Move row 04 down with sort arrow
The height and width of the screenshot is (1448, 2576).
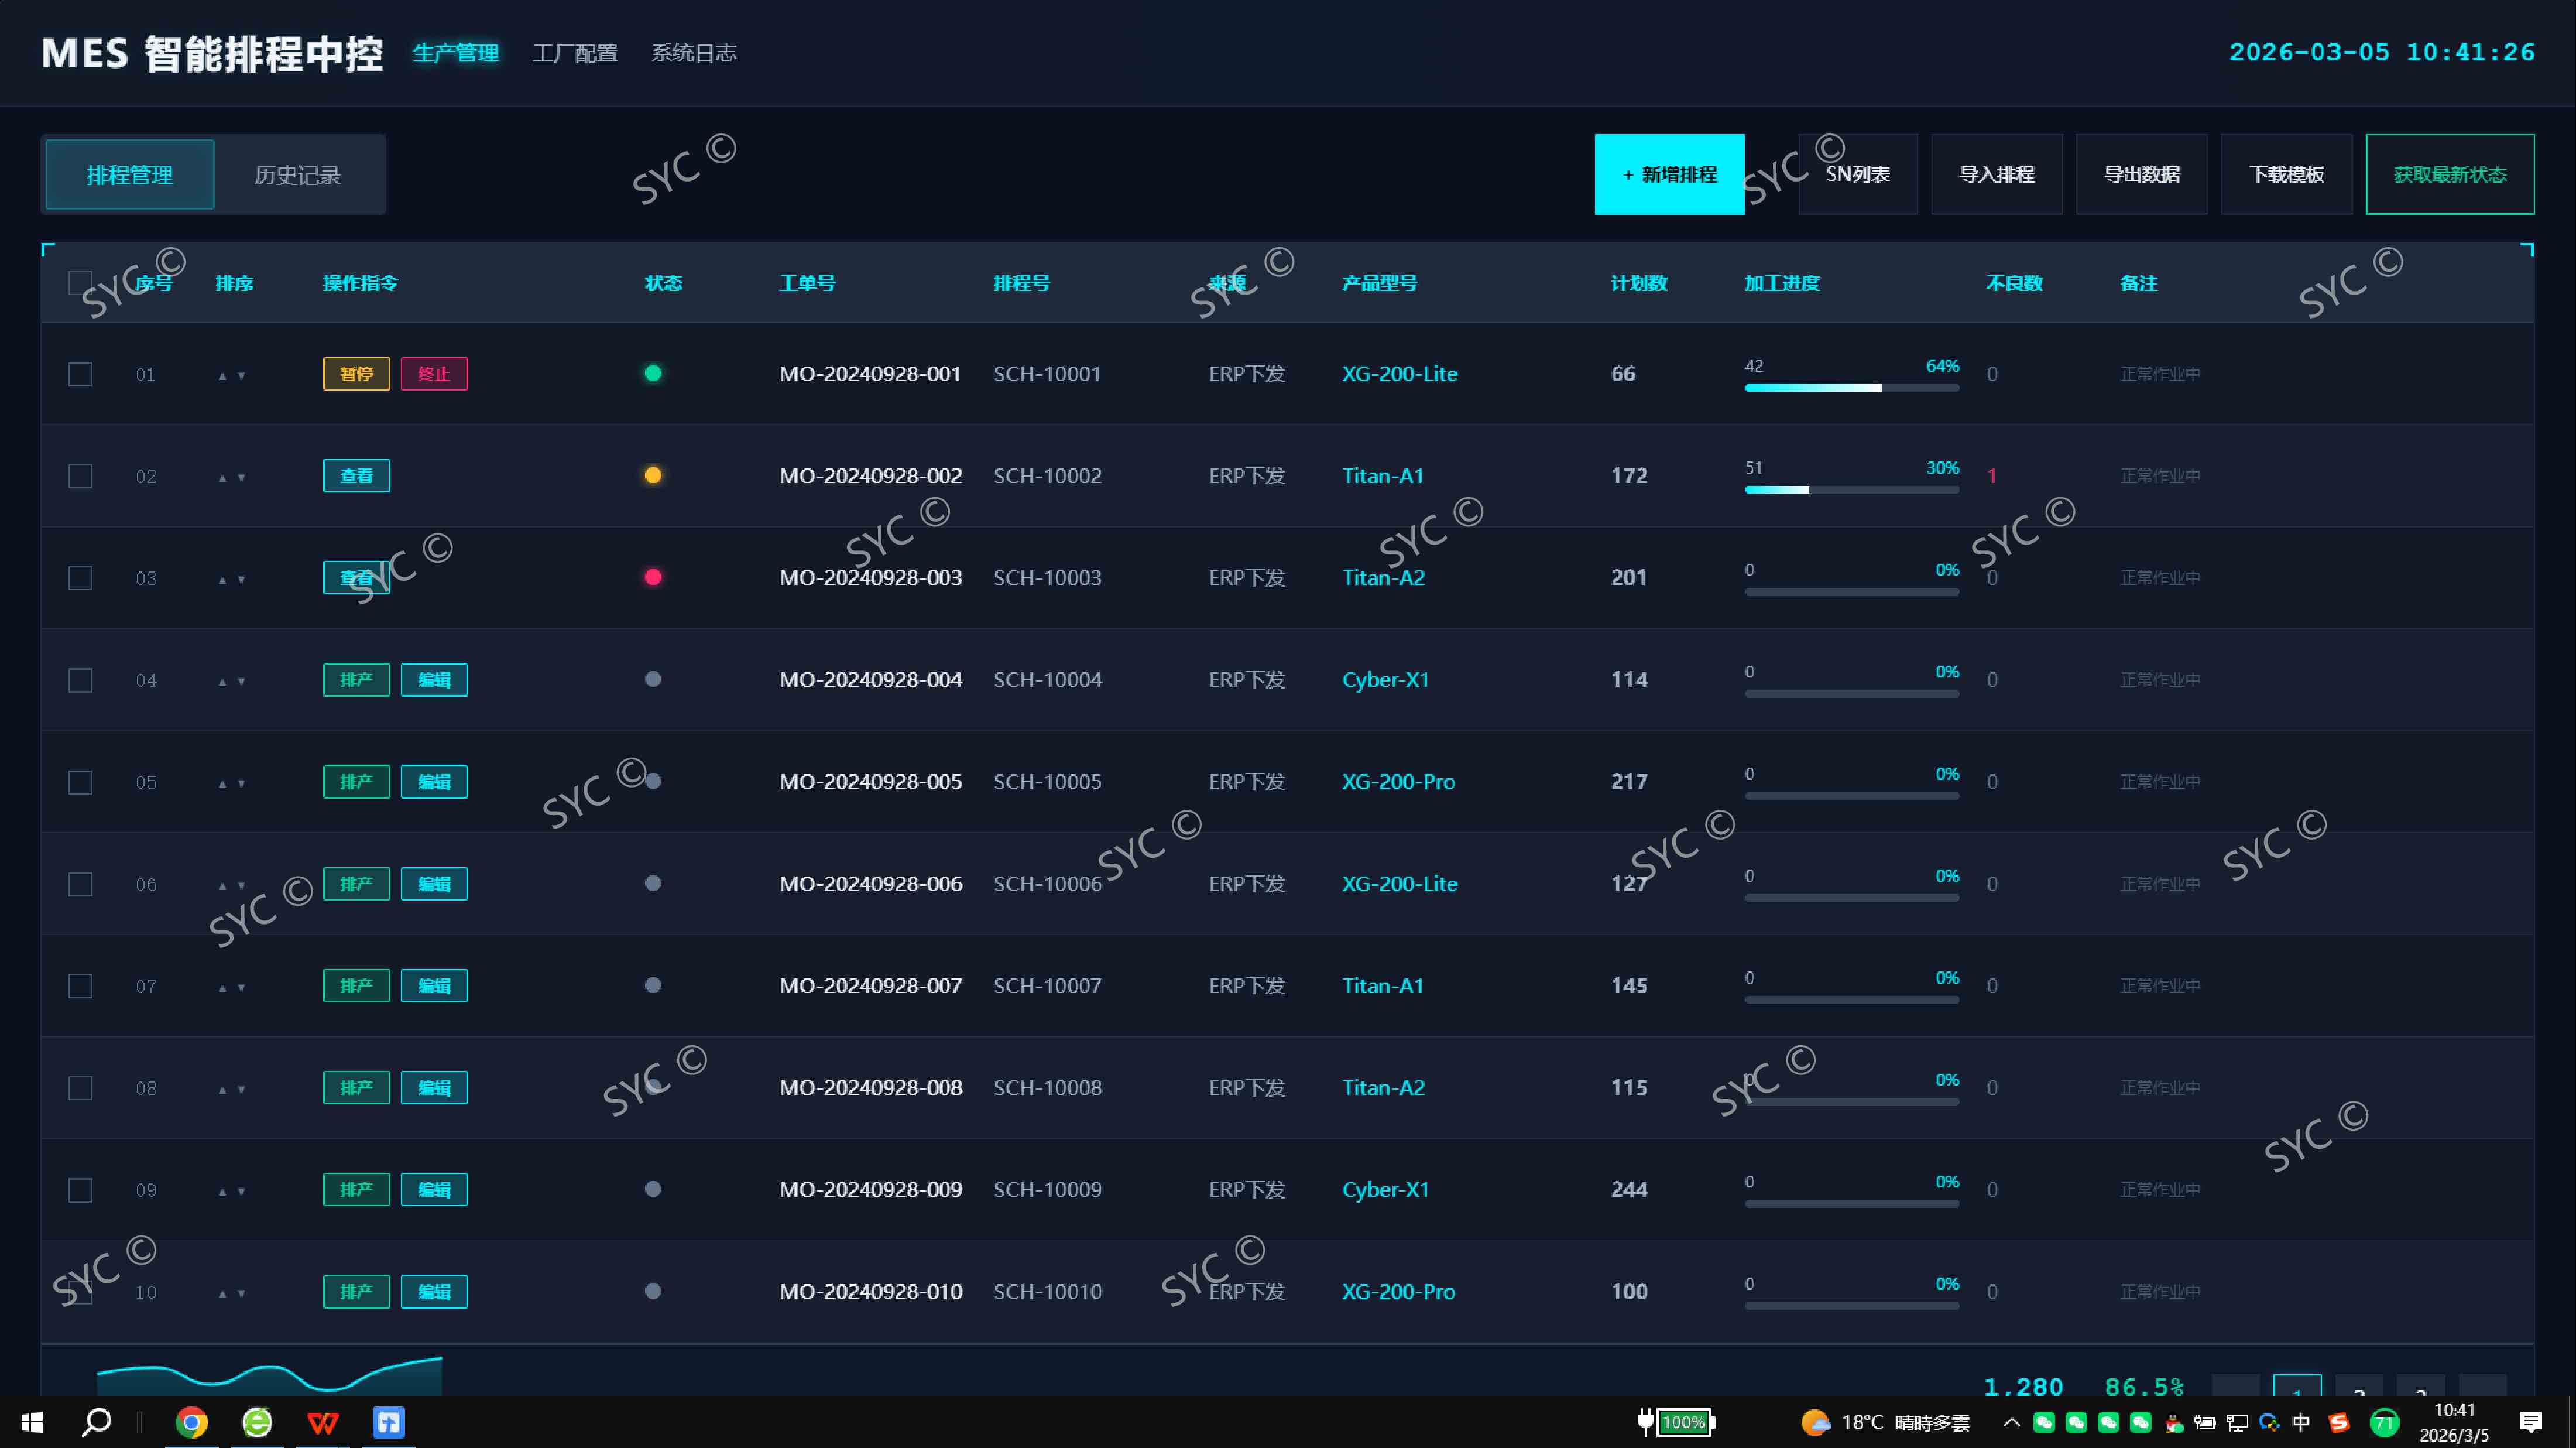click(x=241, y=682)
